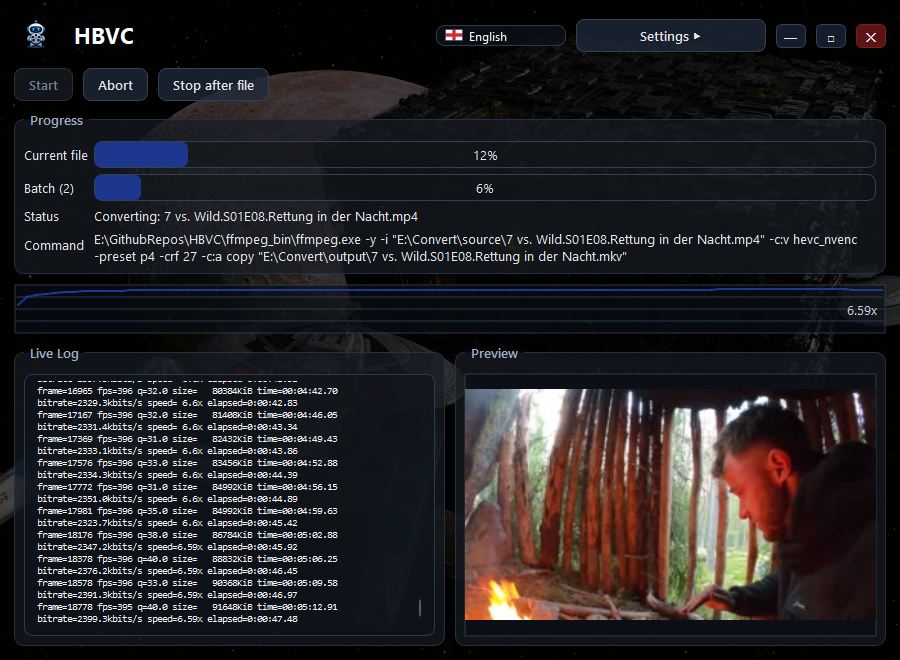900x660 pixels.
Task: Click the 6% batch label
Action: [x=484, y=189]
